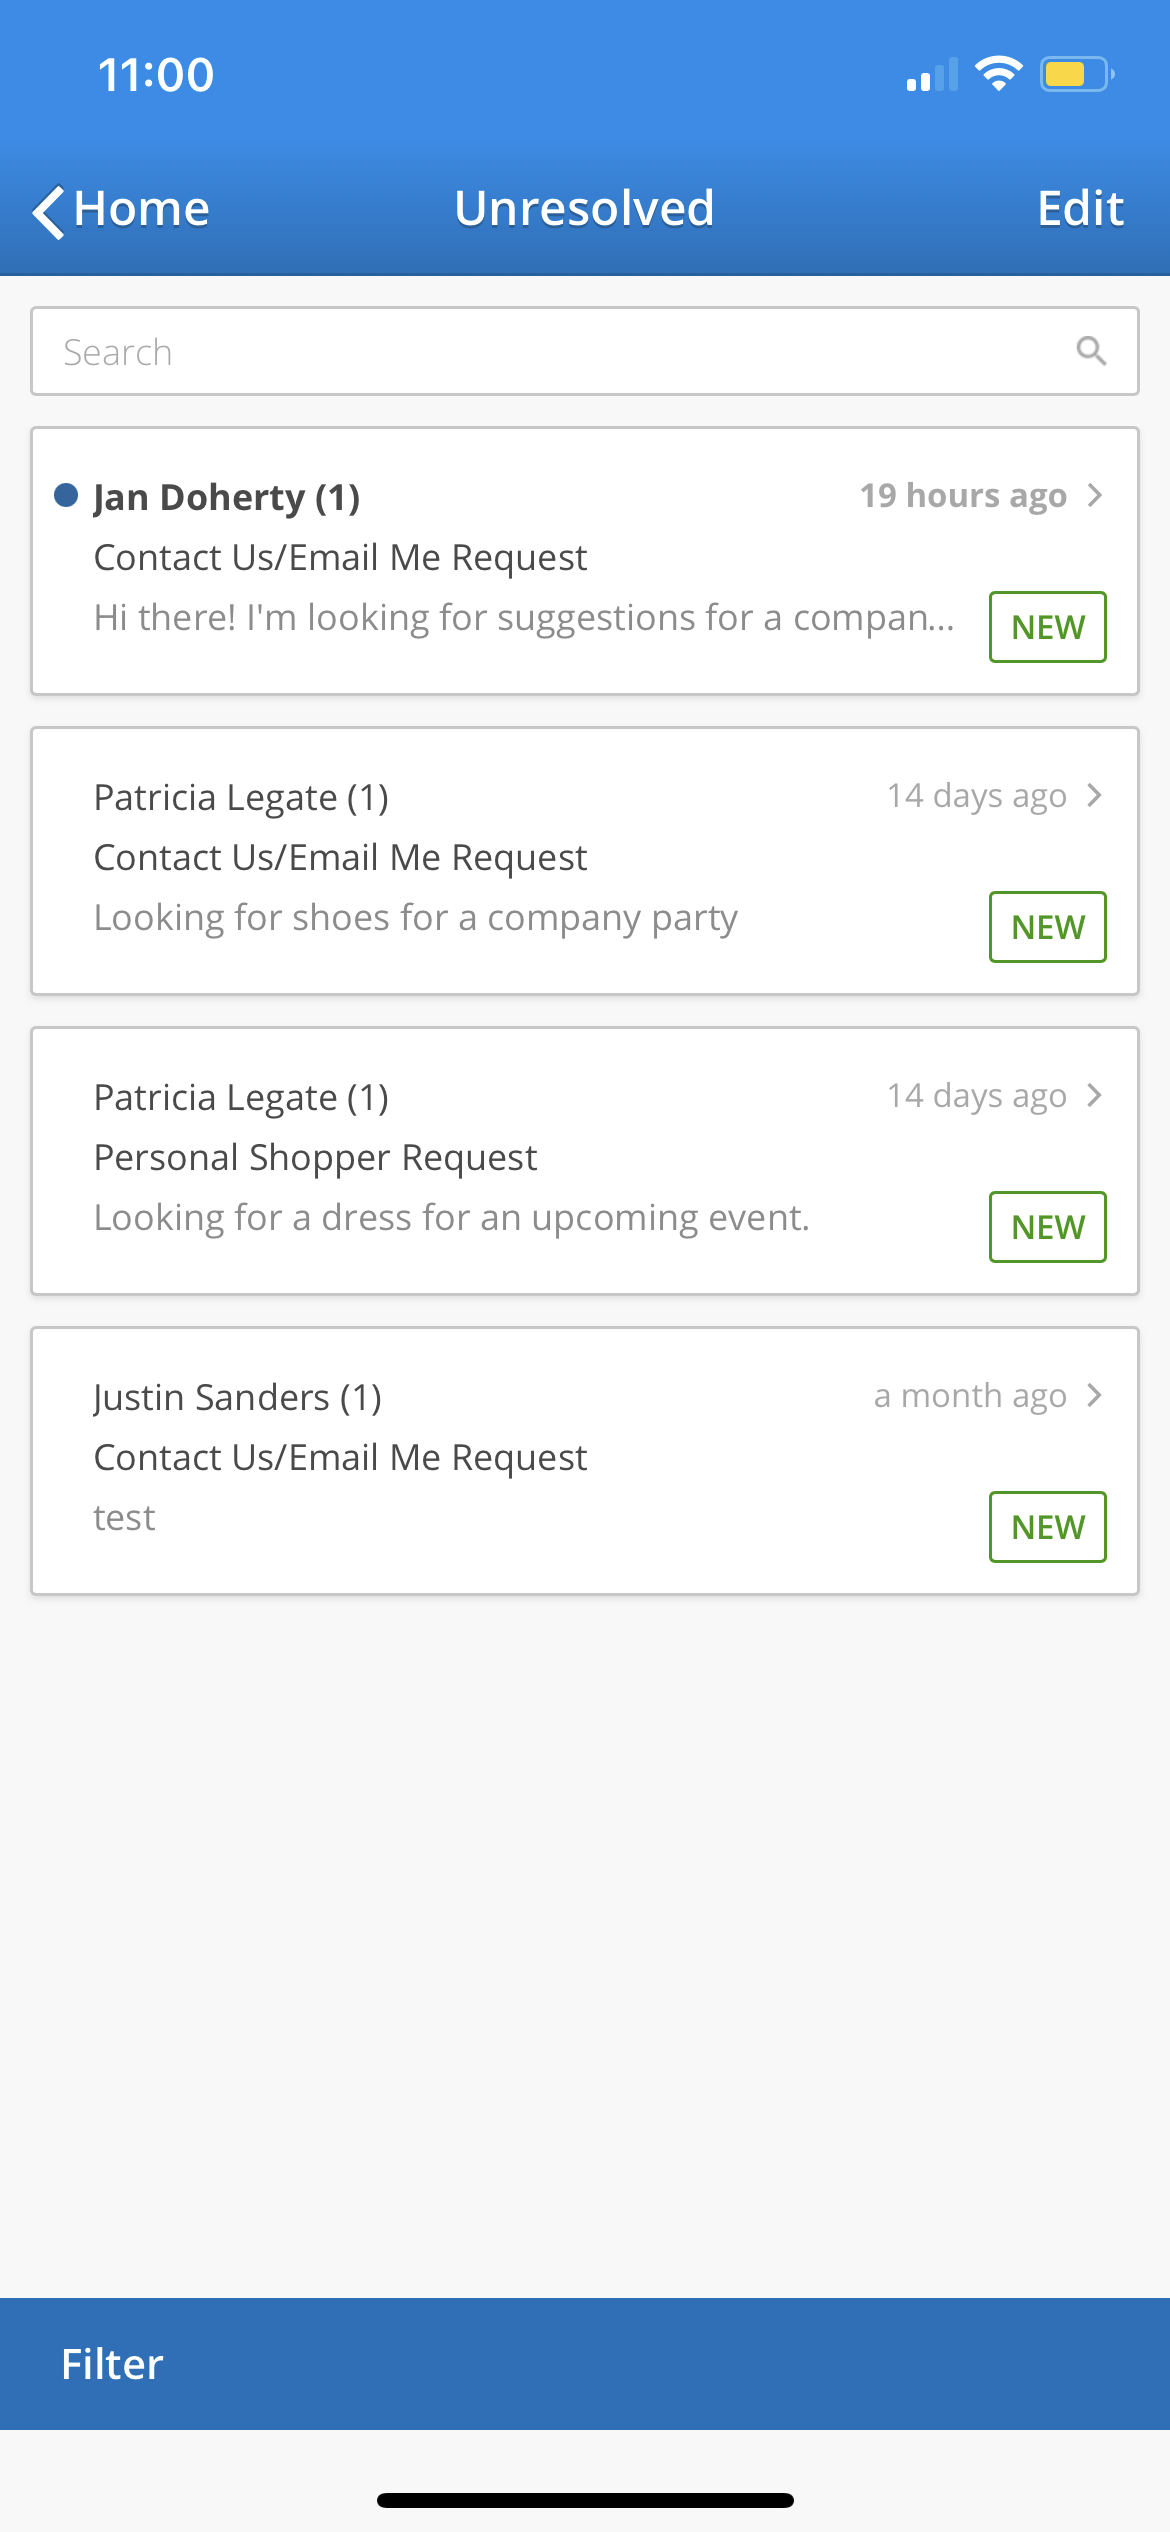This screenshot has height=2532, width=1170.
Task: Tap the battery indicator icon
Action: (1077, 74)
